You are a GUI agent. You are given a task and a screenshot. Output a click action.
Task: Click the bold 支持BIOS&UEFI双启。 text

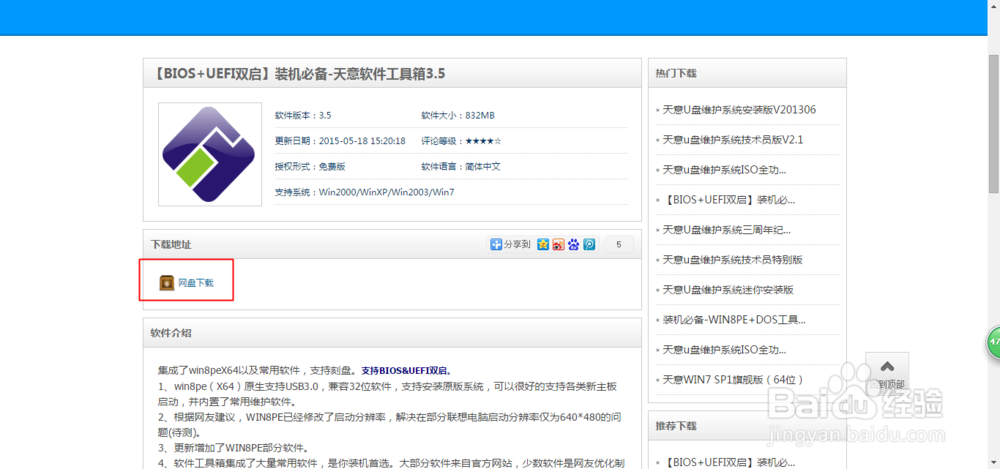(407, 370)
